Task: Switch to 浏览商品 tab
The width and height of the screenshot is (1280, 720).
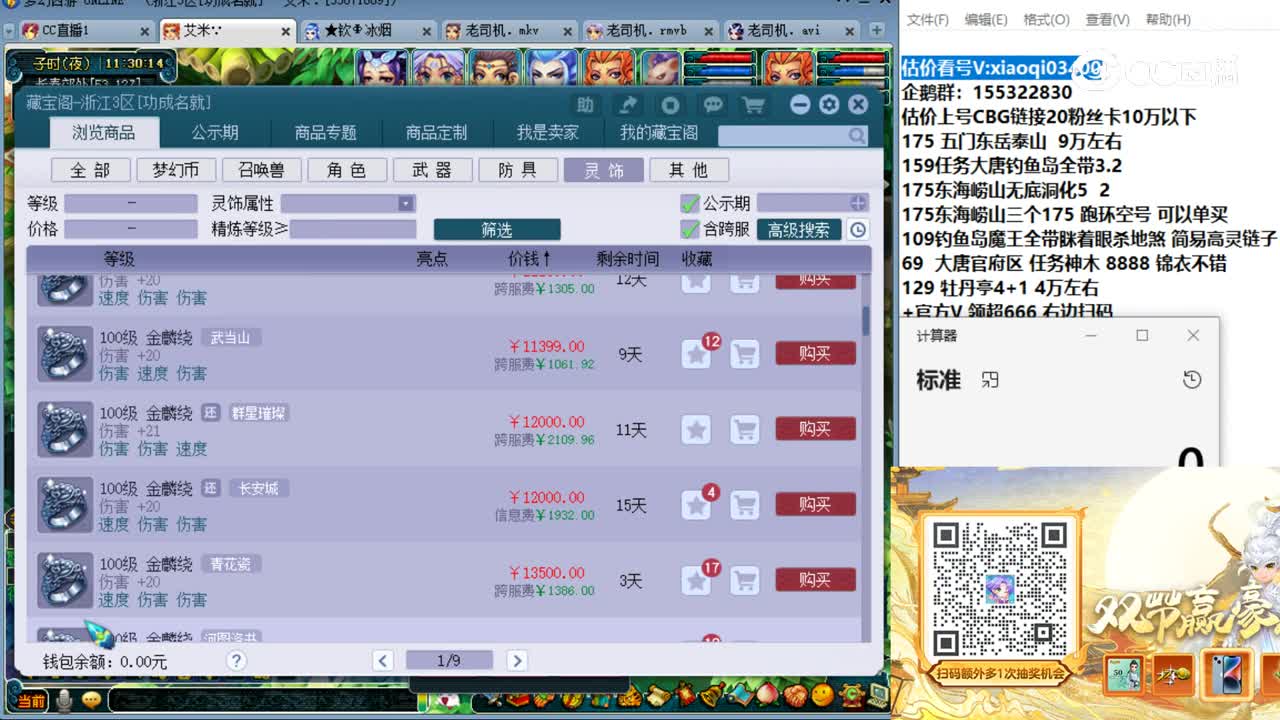Action: (x=103, y=133)
